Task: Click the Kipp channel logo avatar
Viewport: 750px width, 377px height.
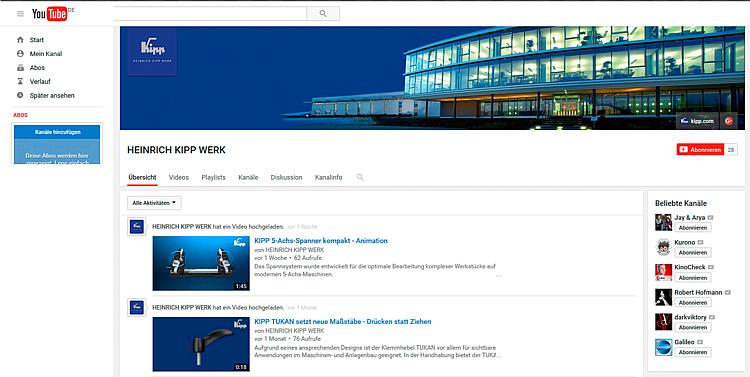Action: click(x=152, y=52)
